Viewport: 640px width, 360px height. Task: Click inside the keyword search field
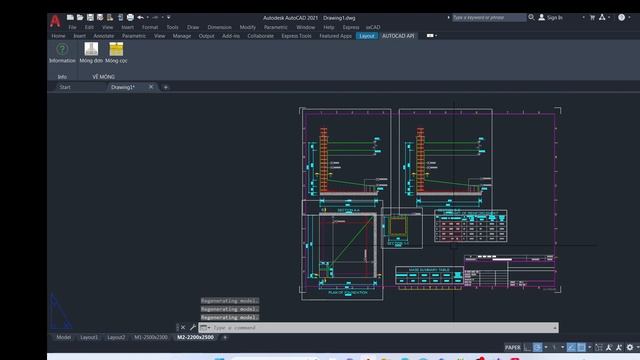[489, 18]
